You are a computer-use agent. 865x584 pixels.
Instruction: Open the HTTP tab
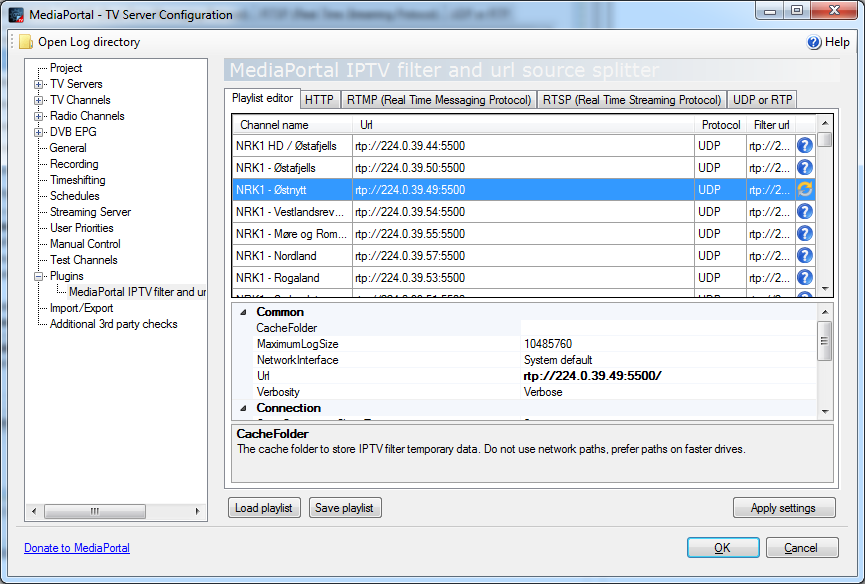tap(319, 100)
